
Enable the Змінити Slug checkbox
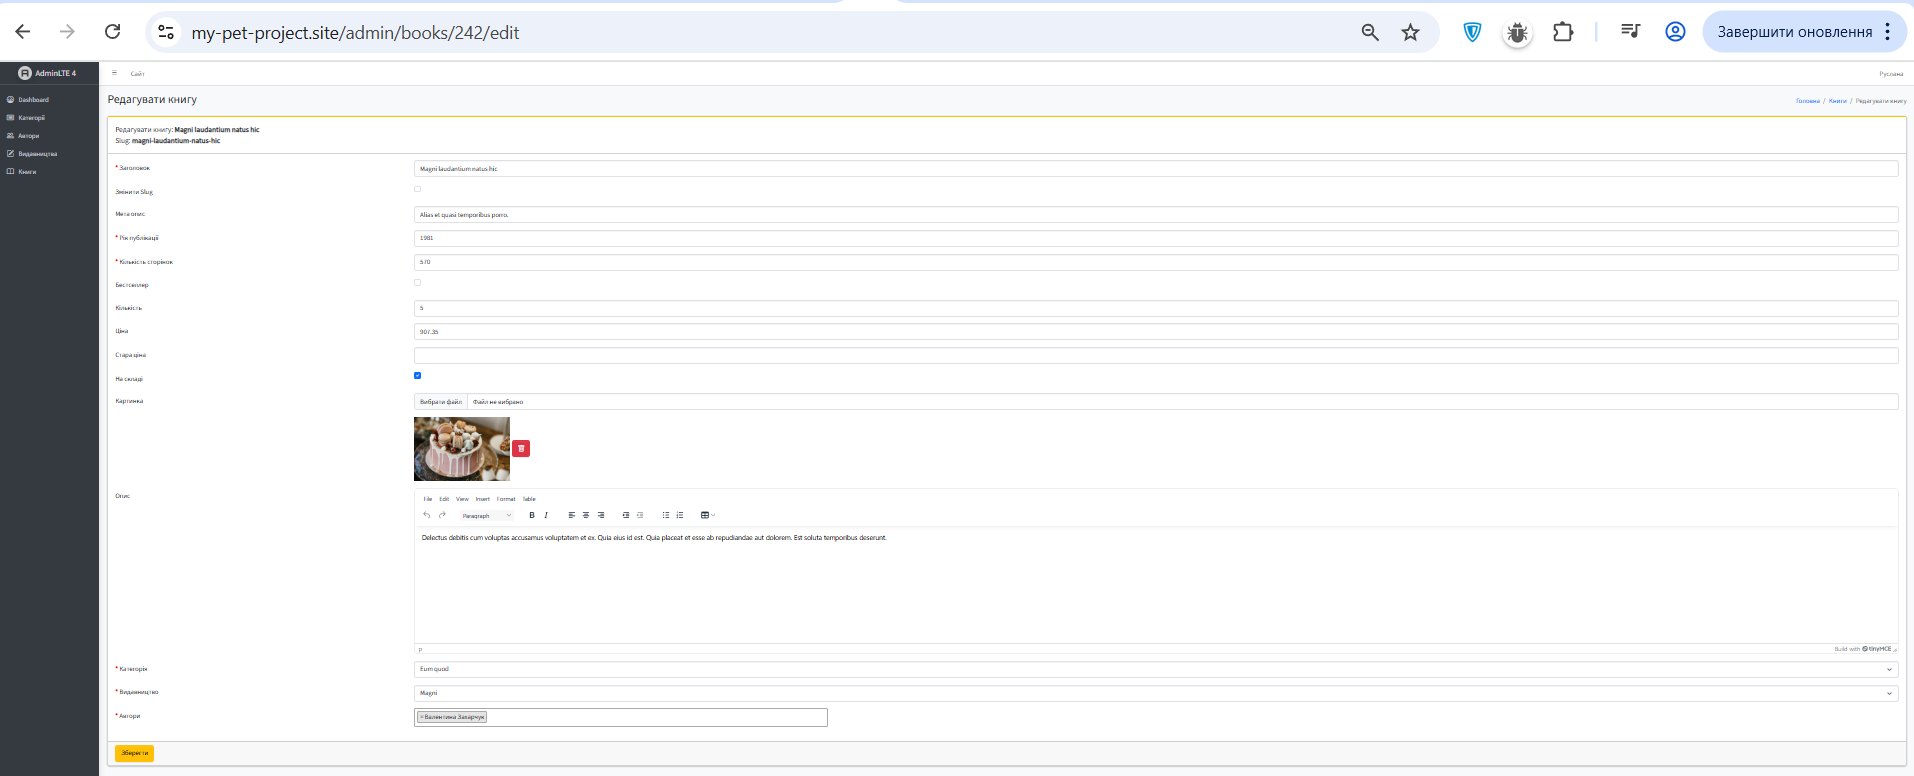coord(418,189)
